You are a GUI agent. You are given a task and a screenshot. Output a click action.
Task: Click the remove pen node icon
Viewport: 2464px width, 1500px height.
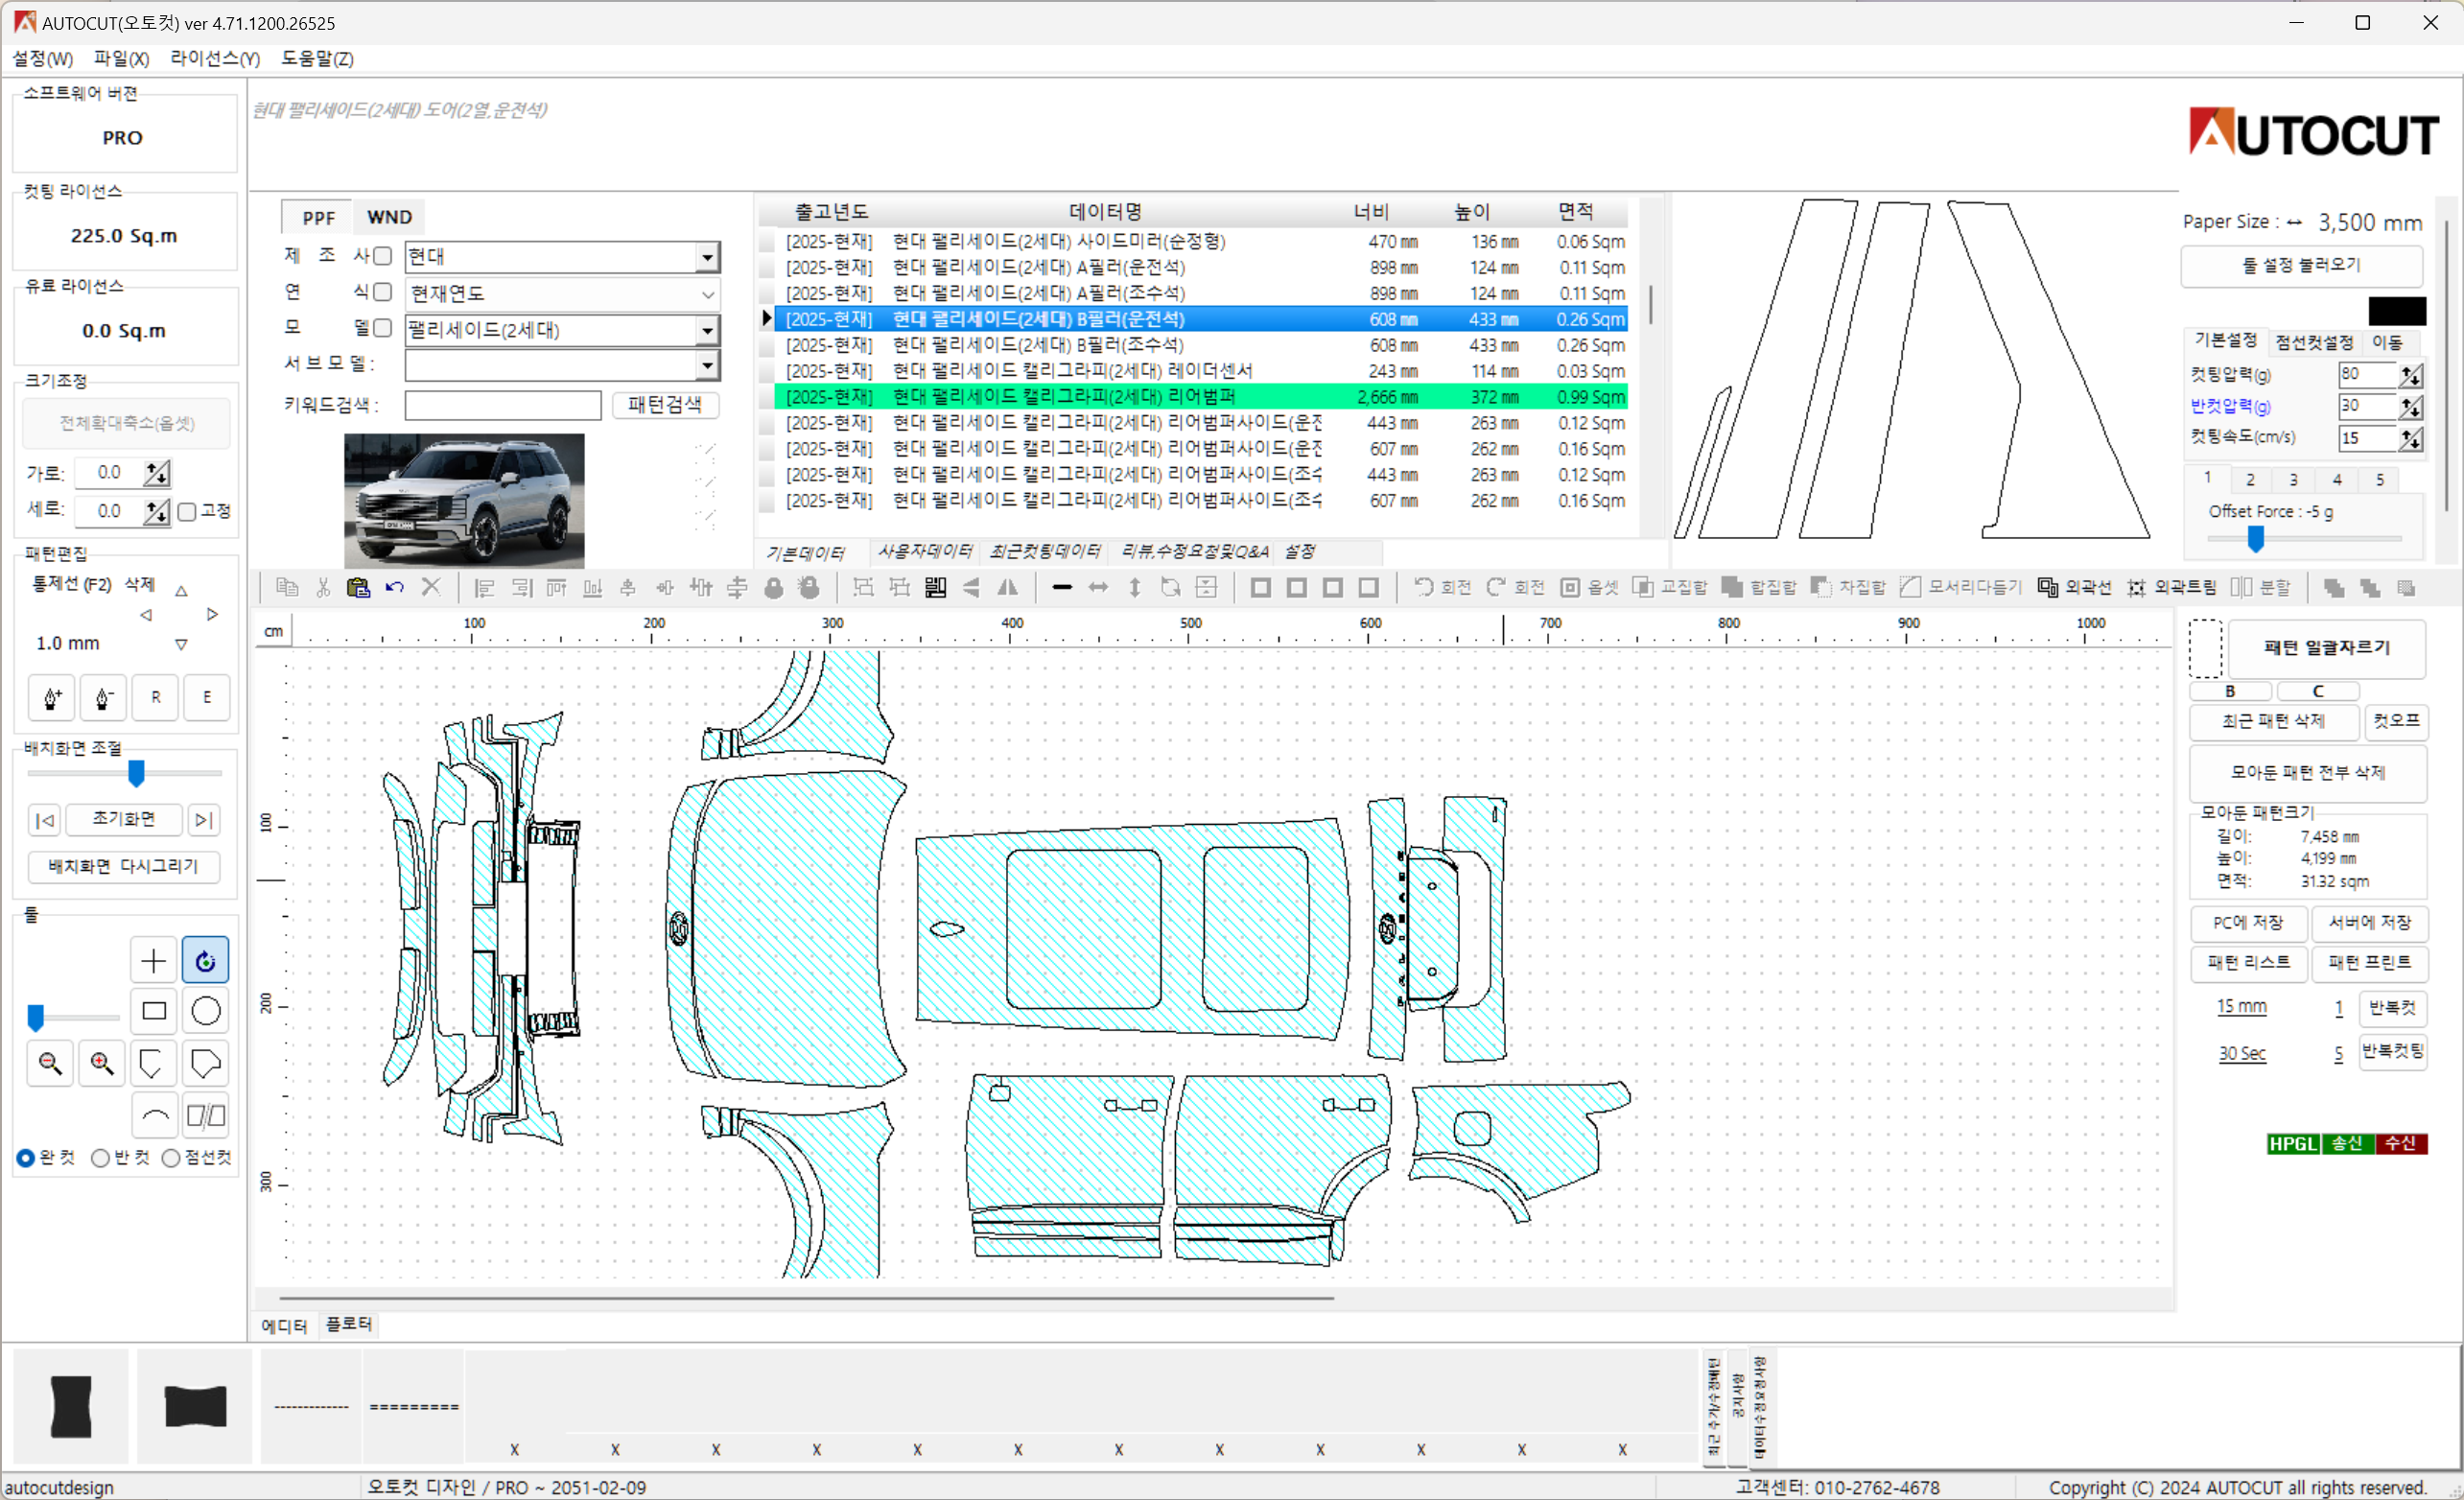(x=103, y=697)
